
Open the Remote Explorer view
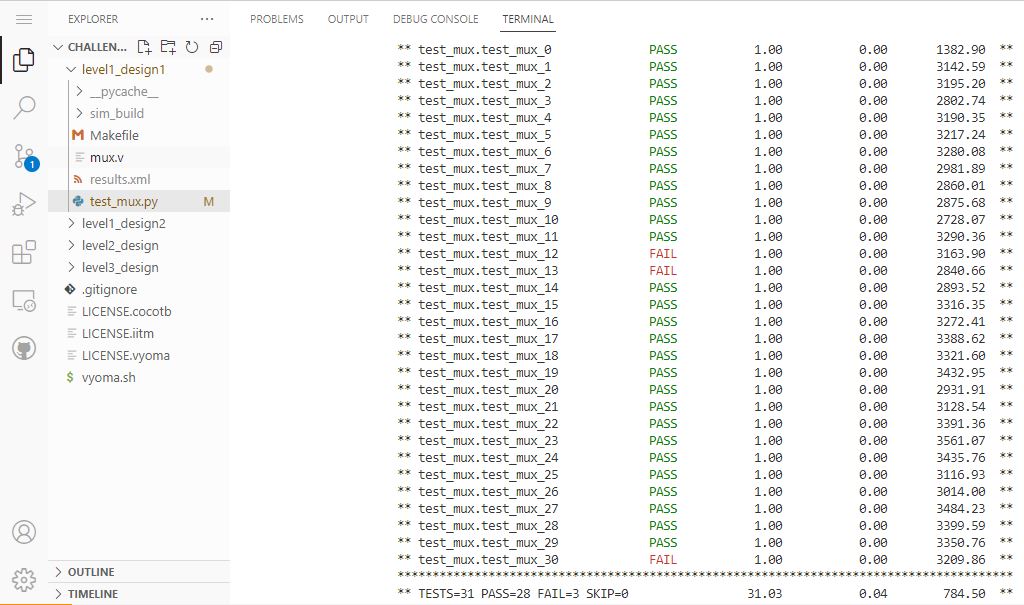tap(25, 300)
